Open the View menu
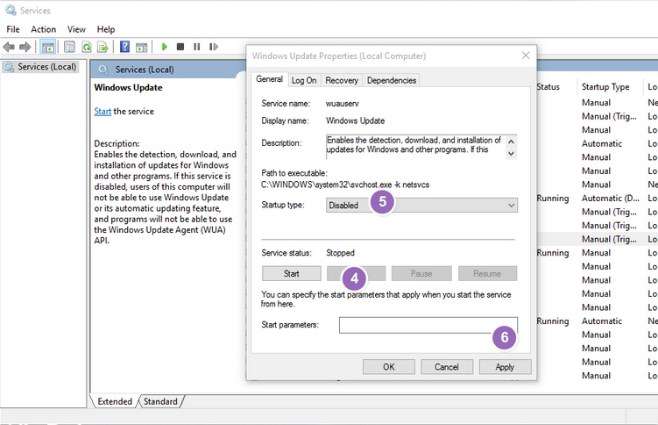 [76, 29]
